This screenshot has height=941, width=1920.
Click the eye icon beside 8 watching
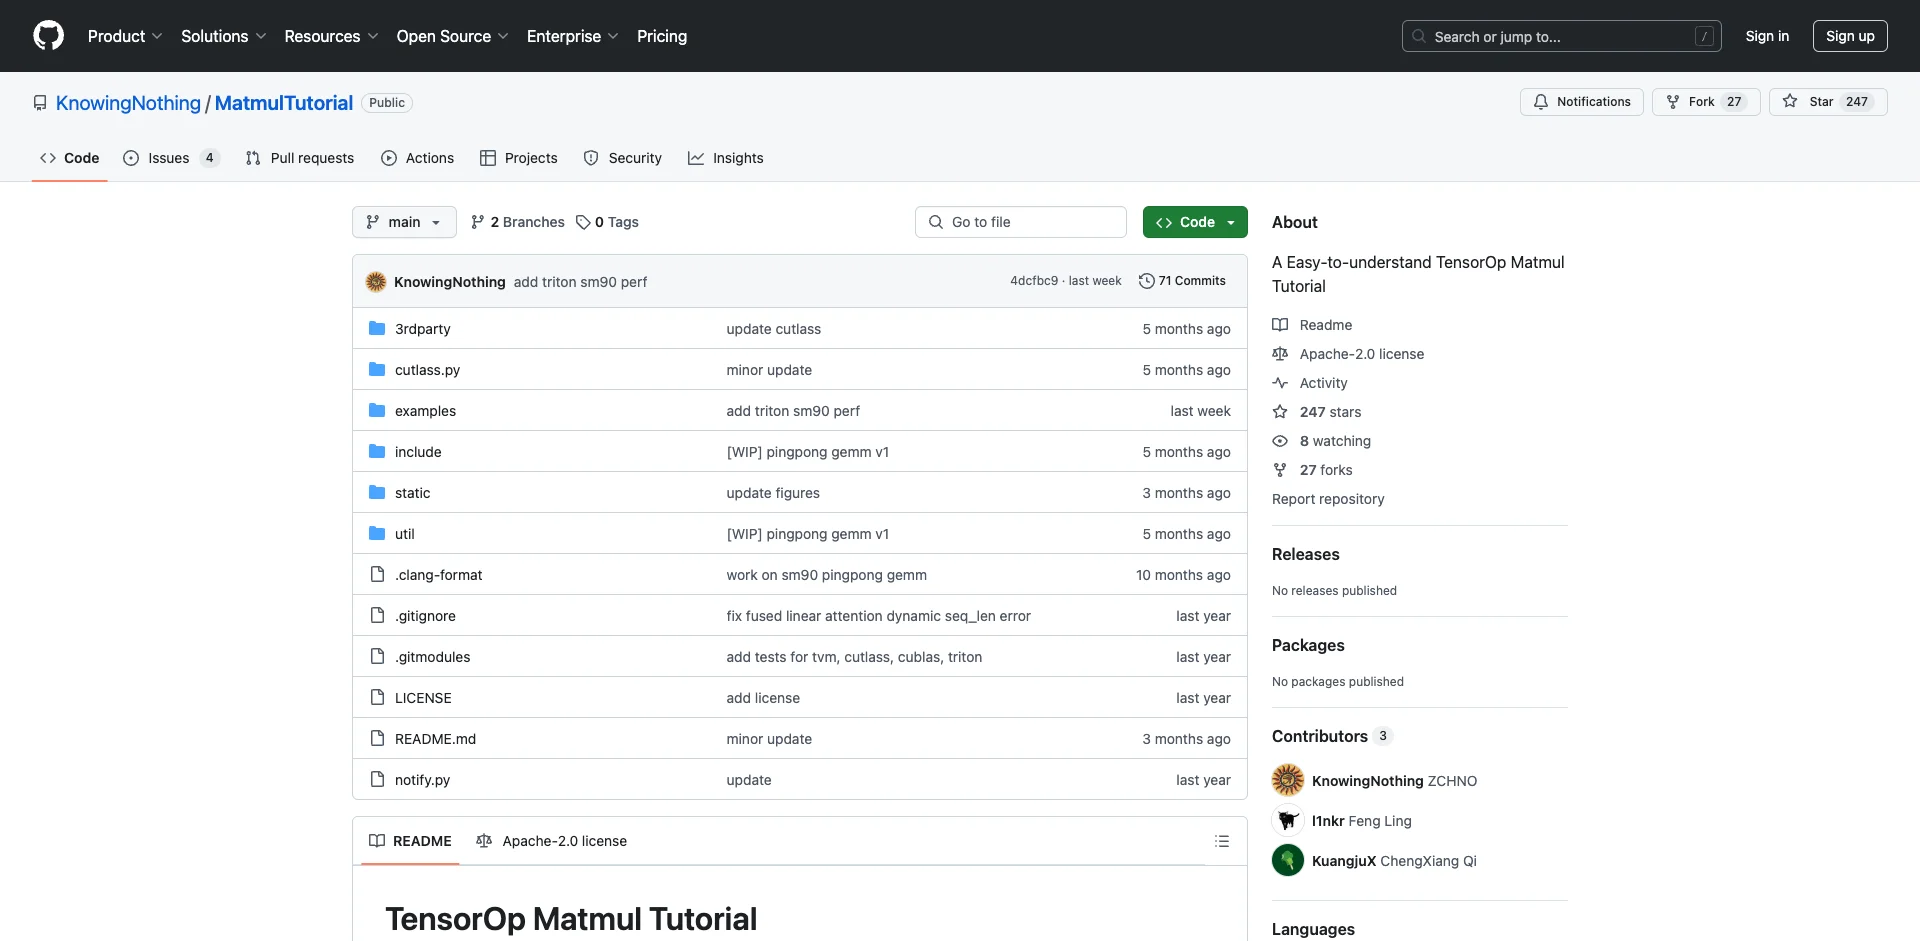1280,441
